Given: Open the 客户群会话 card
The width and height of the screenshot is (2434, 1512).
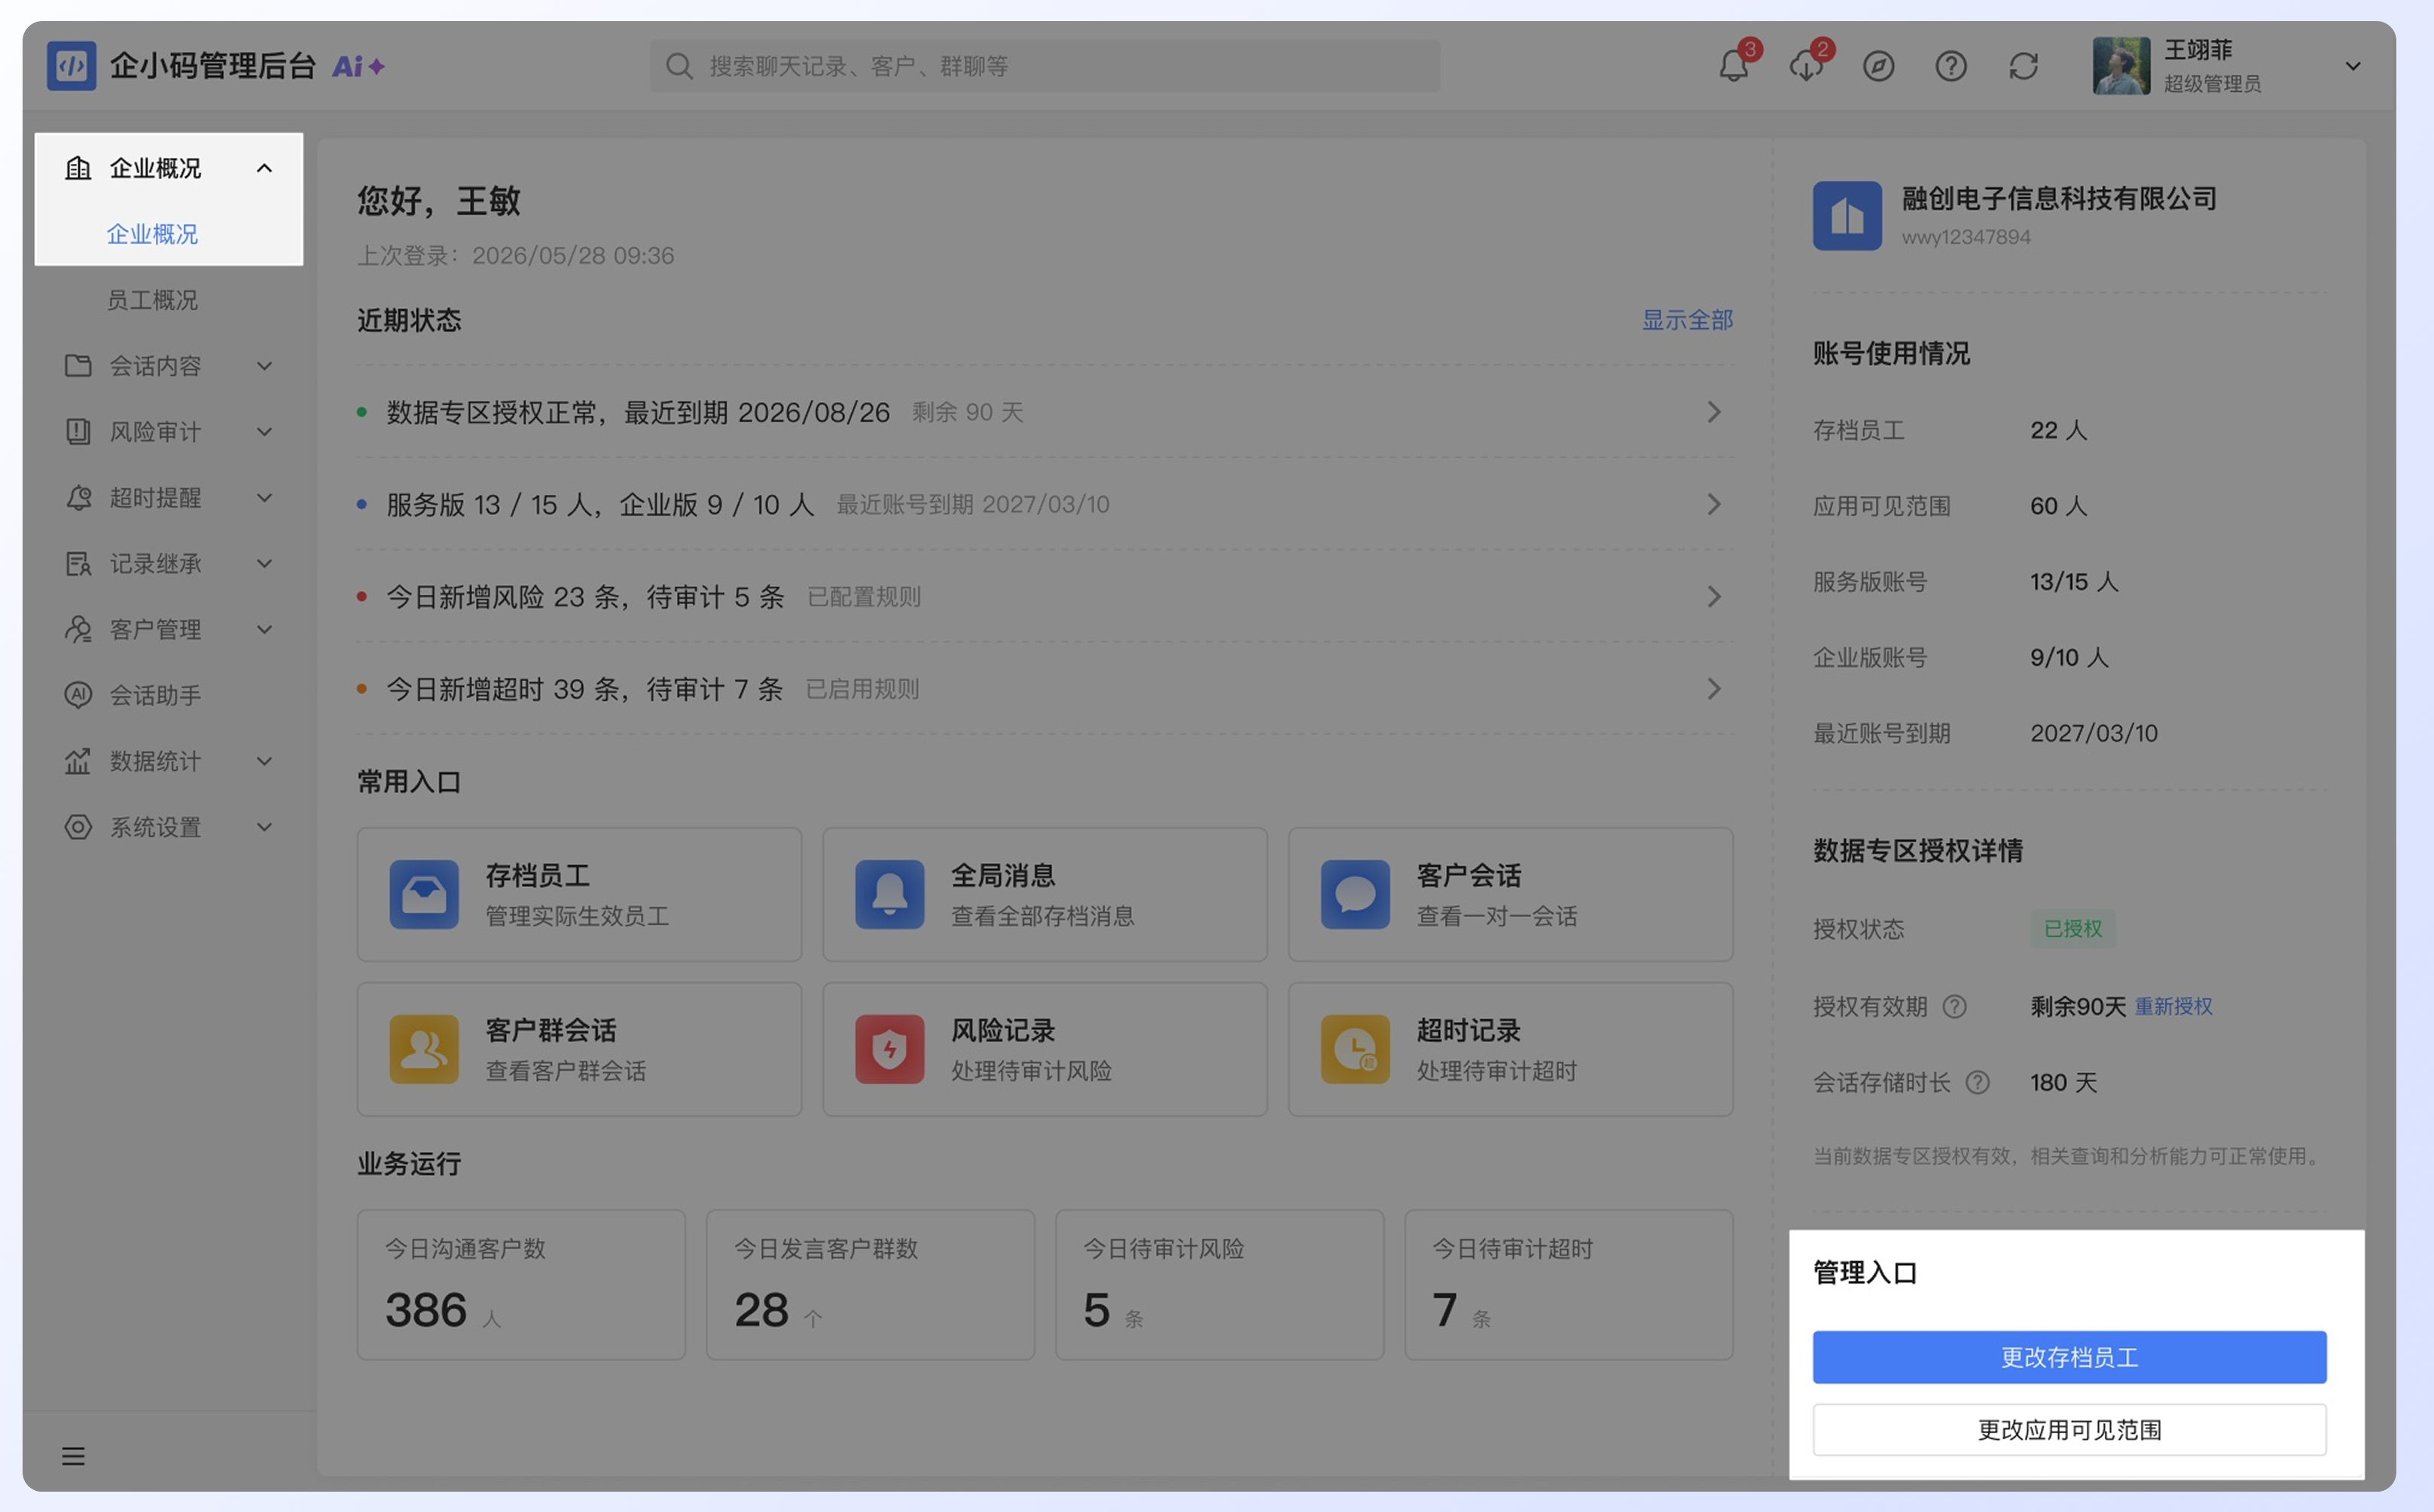Looking at the screenshot, I should point(579,1049).
